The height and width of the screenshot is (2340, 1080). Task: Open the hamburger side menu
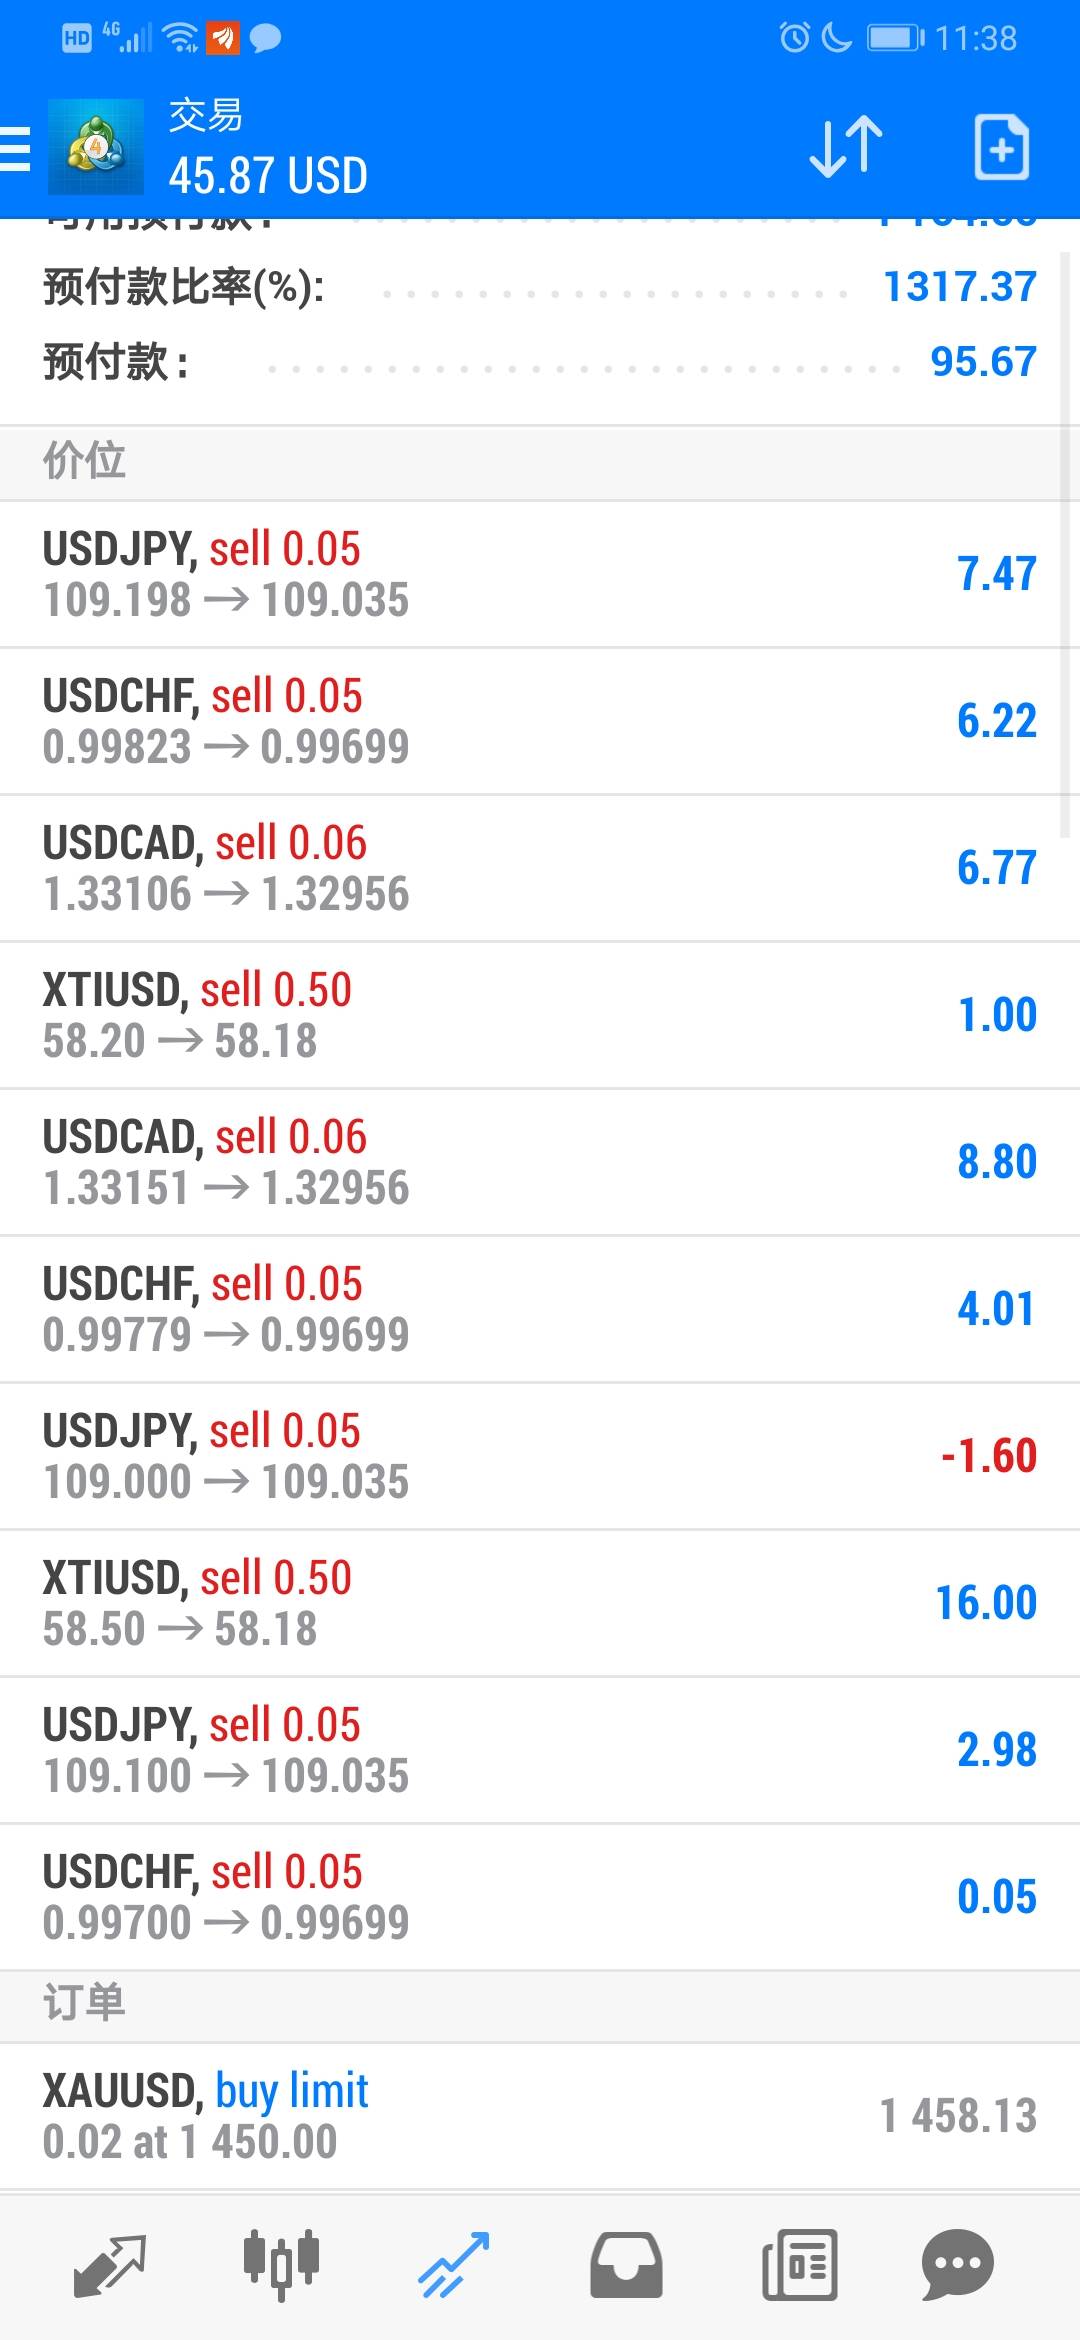click(x=16, y=150)
